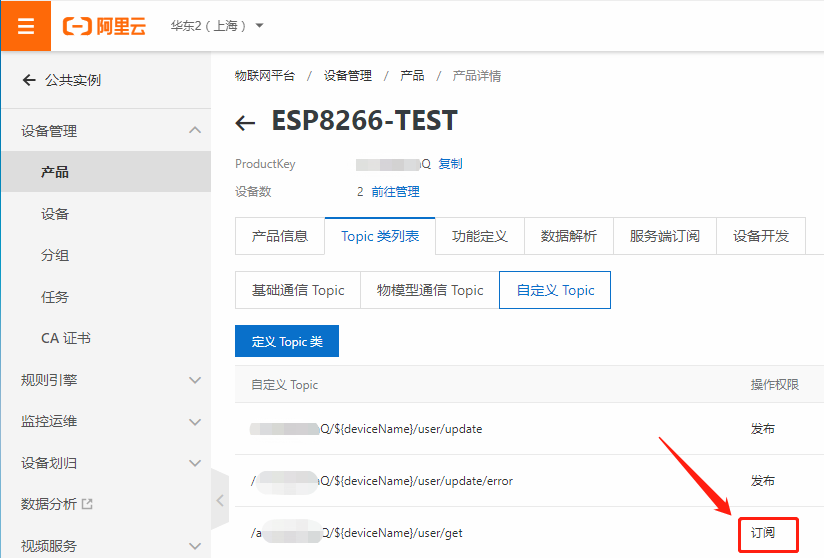This screenshot has width=824, height=558.
Task: Open the 华东2 (上海) region dropdown
Action: (x=217, y=26)
